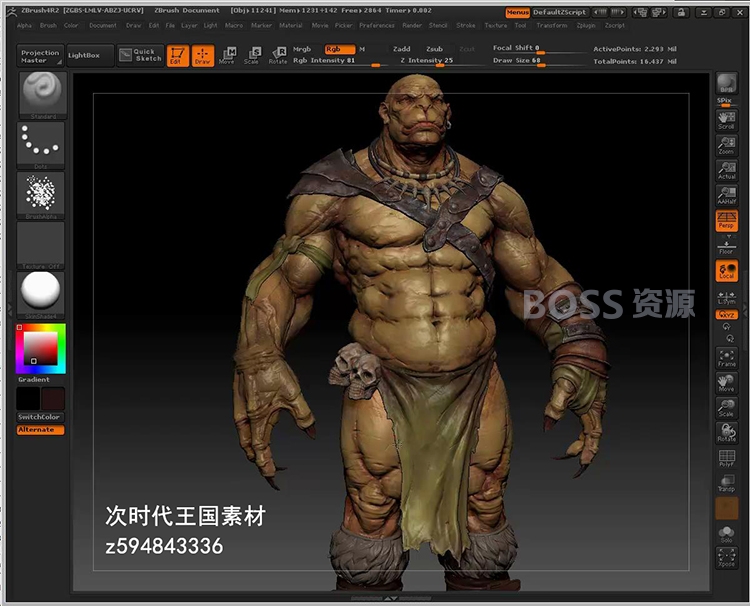Click the BPR render icon
750x606 pixels.
click(x=727, y=83)
